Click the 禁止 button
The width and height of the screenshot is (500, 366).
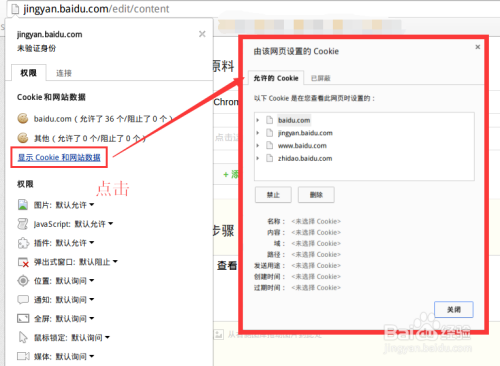click(x=273, y=195)
